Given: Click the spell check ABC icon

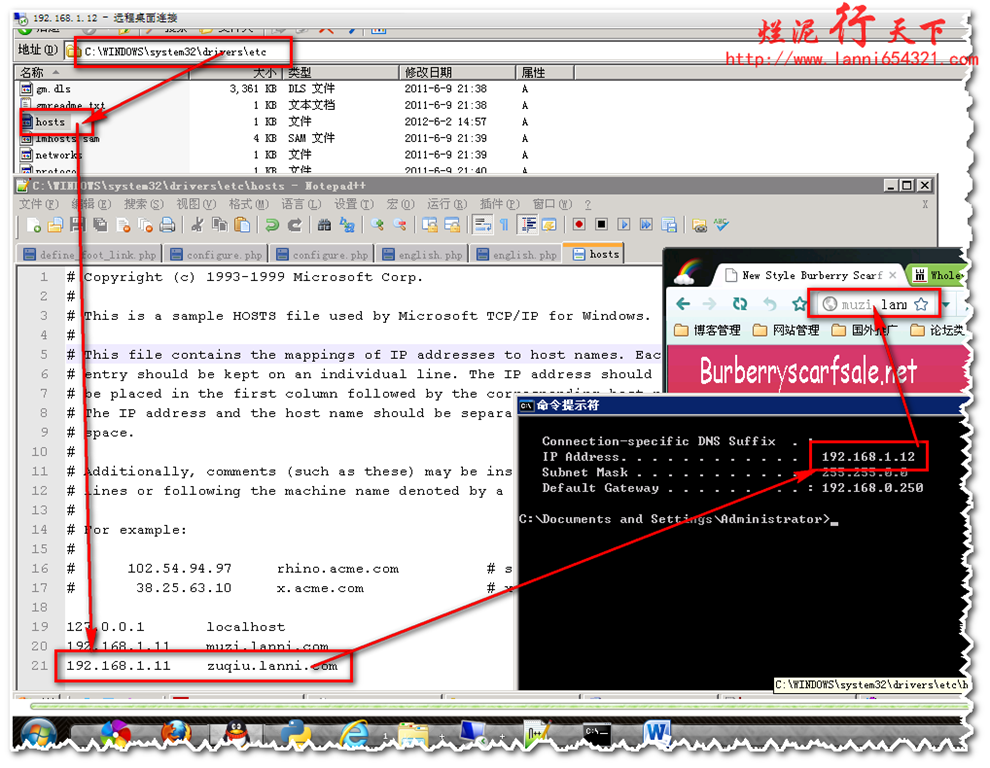Looking at the screenshot, I should [721, 224].
